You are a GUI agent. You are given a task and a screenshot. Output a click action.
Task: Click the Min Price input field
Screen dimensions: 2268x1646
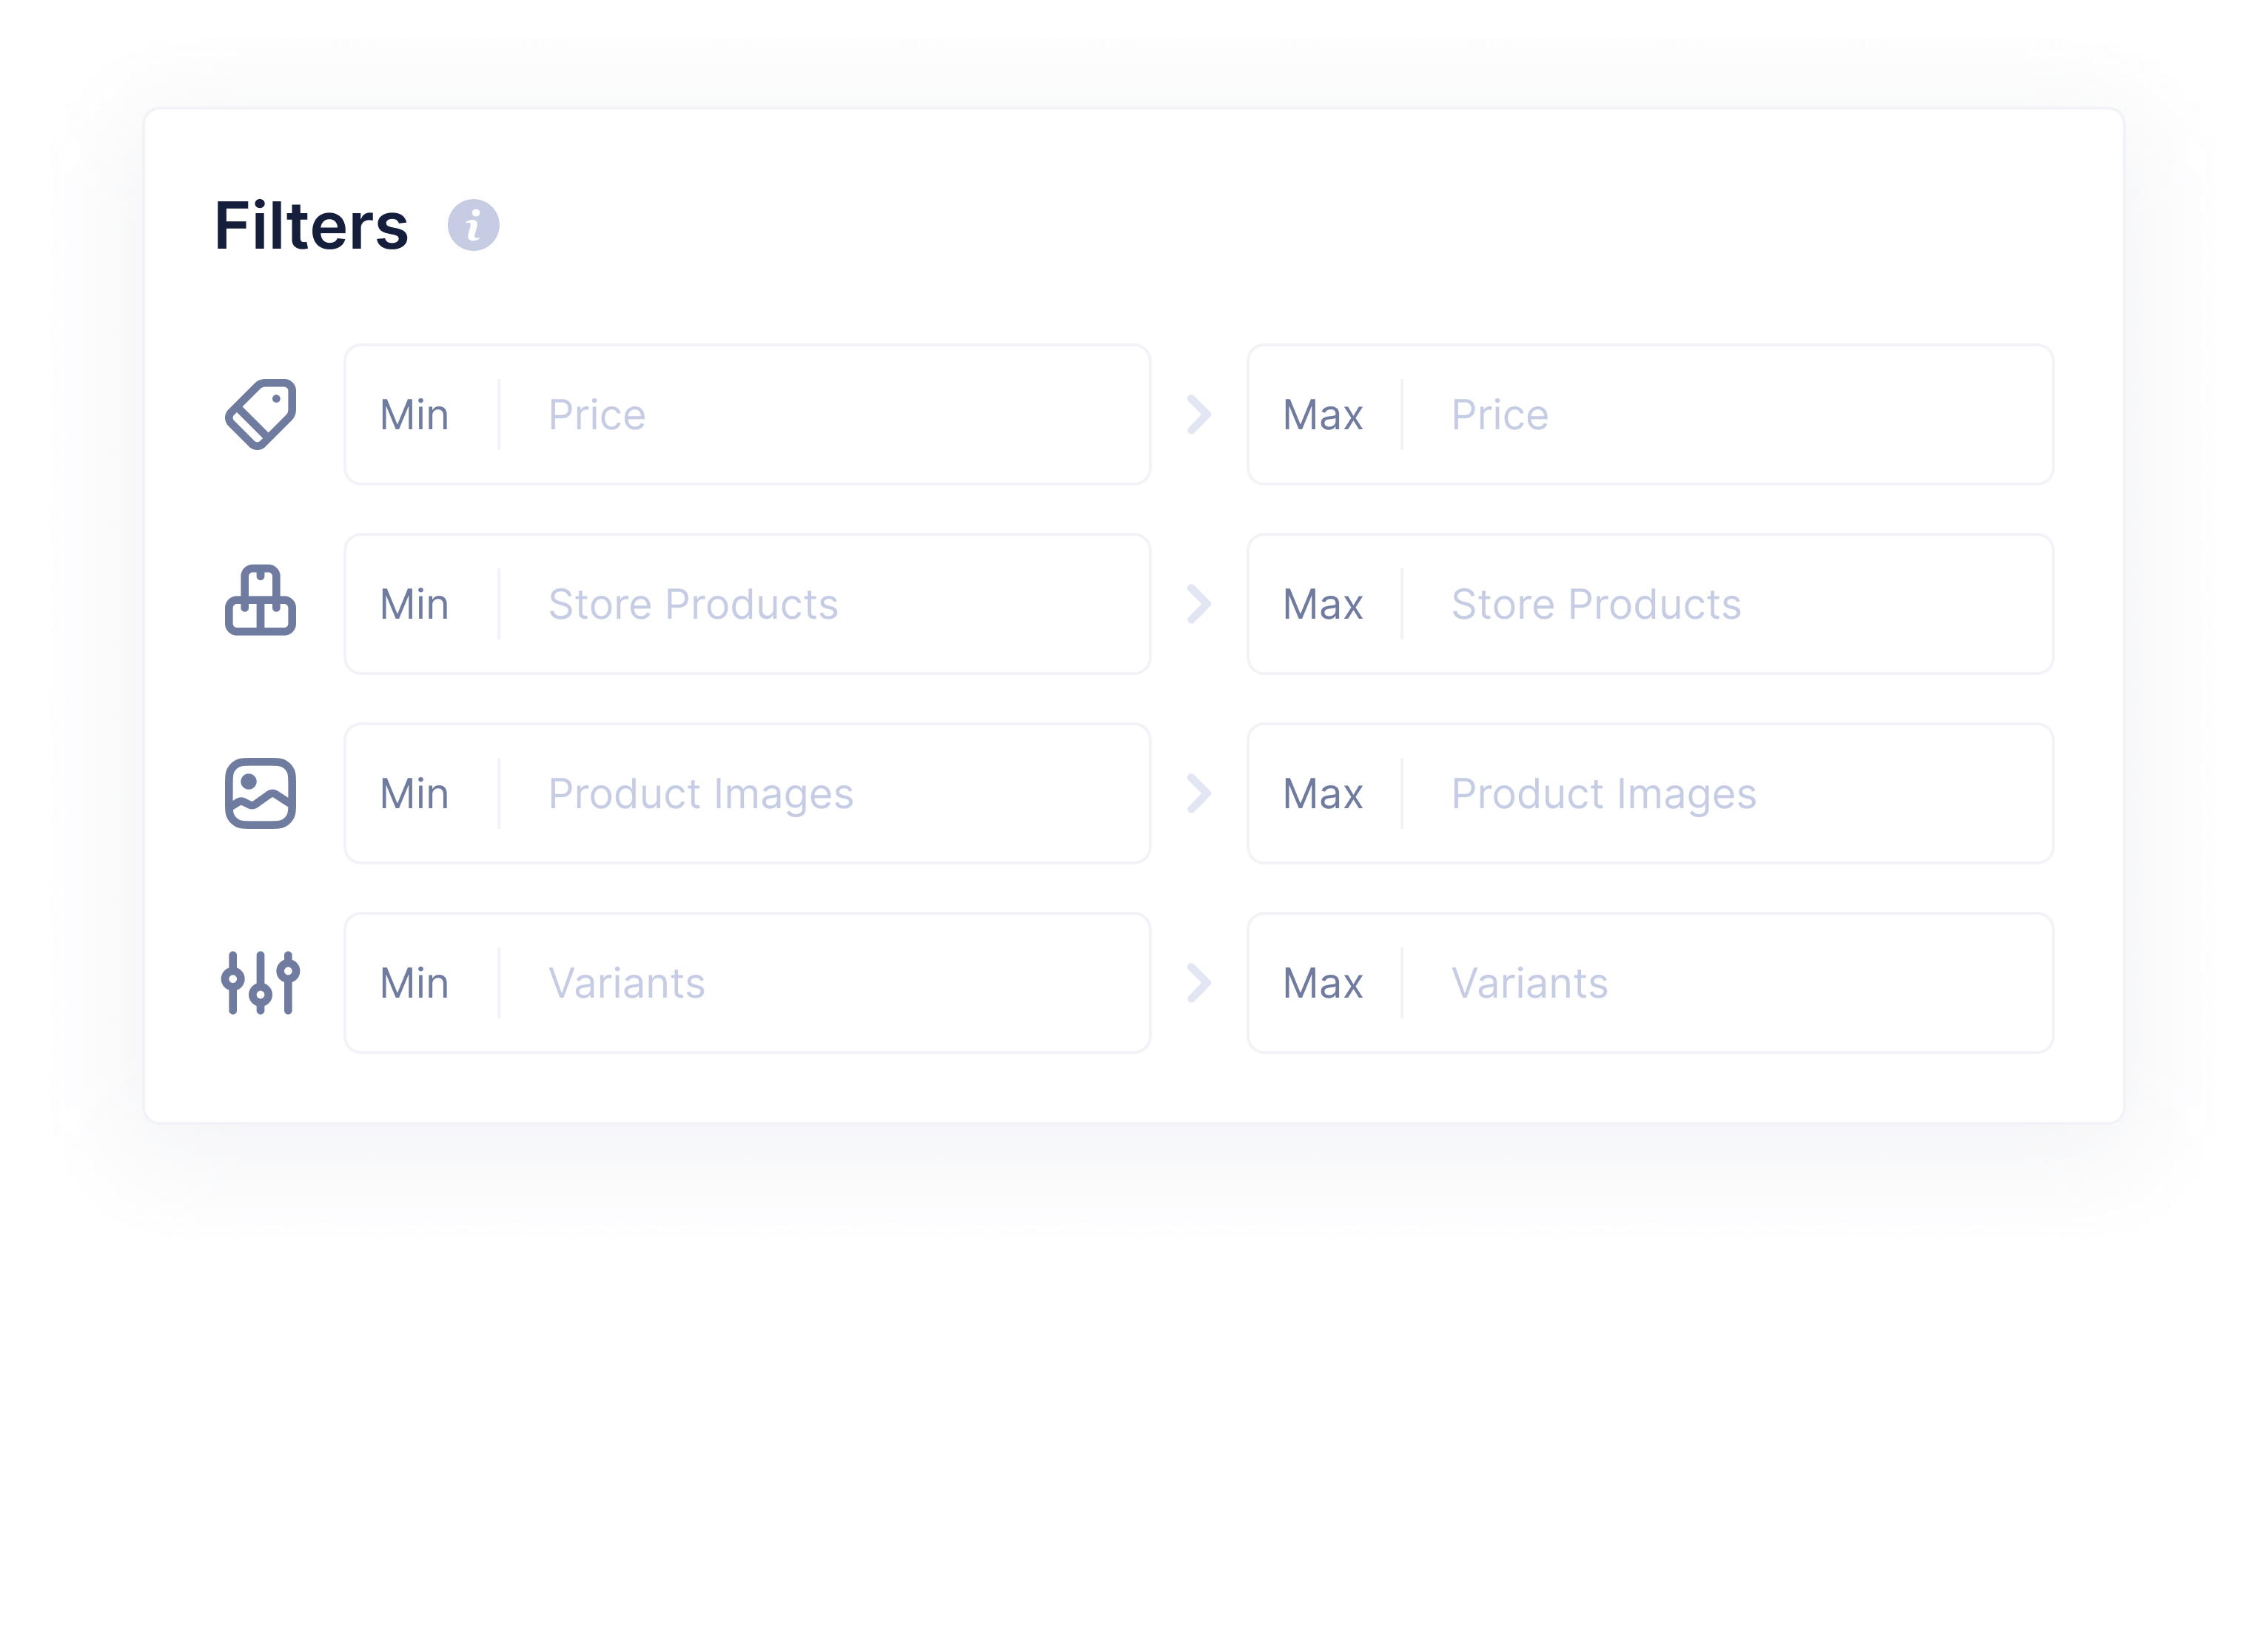[x=800, y=414]
